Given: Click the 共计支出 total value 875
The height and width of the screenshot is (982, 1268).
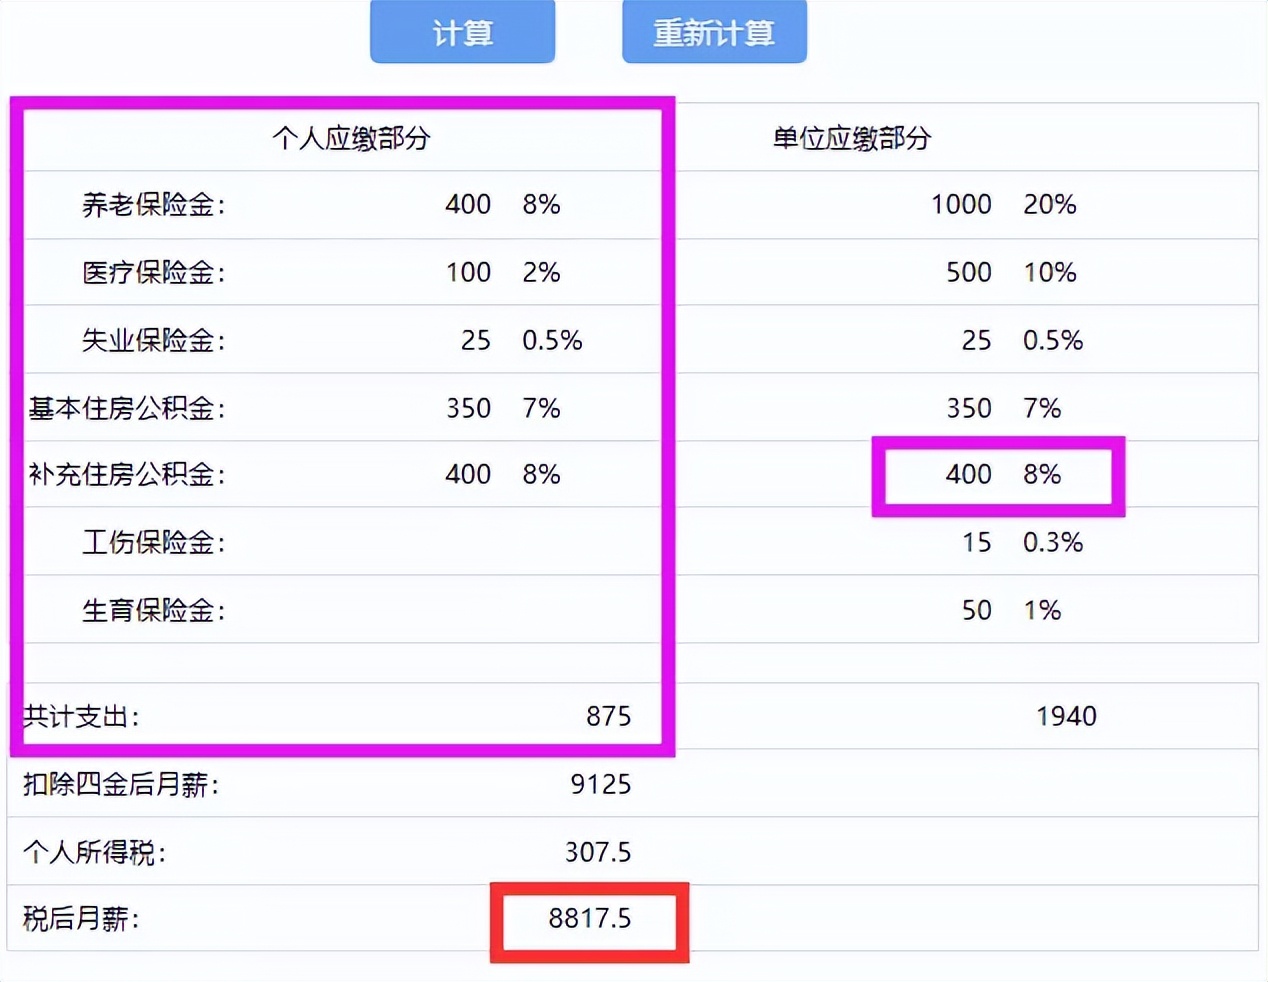Looking at the screenshot, I should 608,716.
